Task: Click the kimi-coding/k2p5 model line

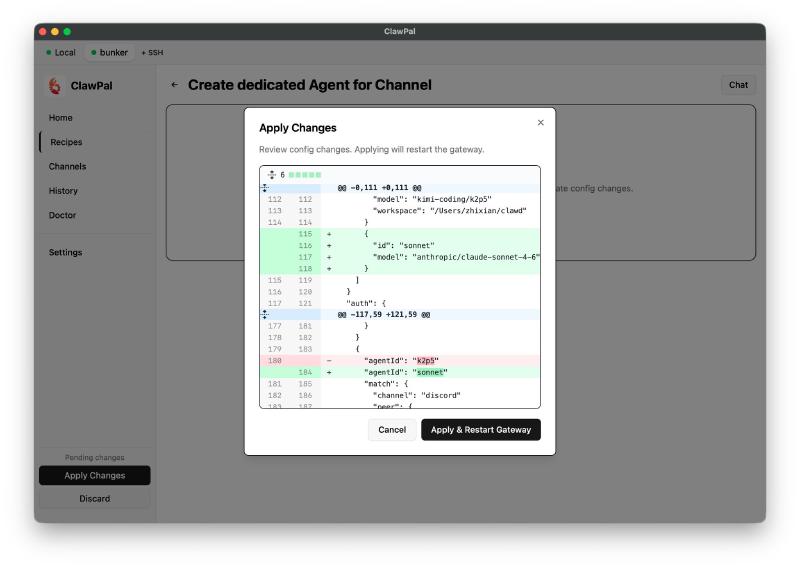Action: pyautogui.click(x=399, y=199)
